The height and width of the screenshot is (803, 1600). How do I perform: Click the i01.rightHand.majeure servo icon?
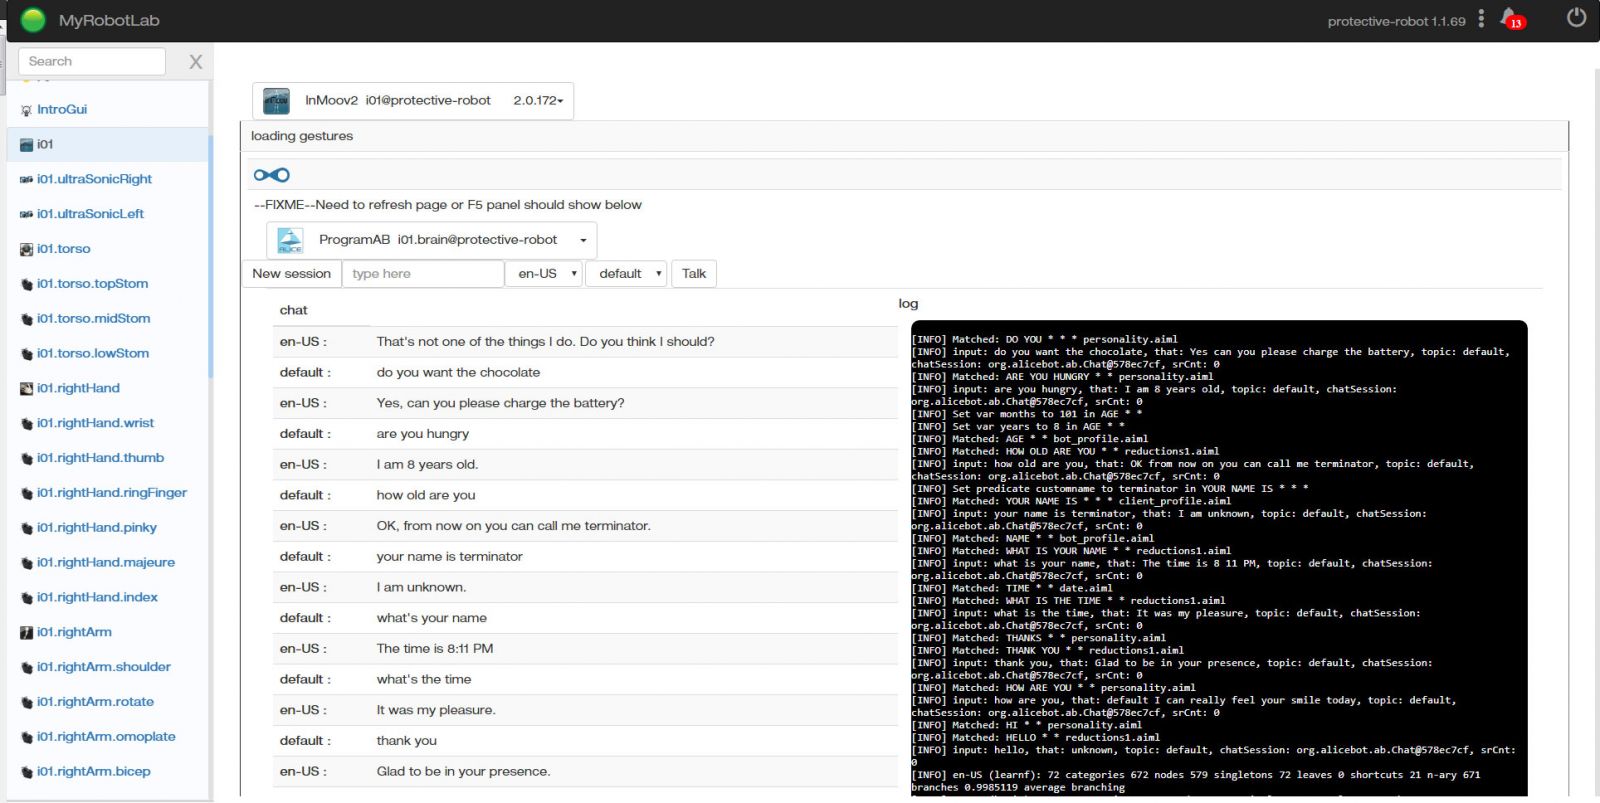(26, 563)
